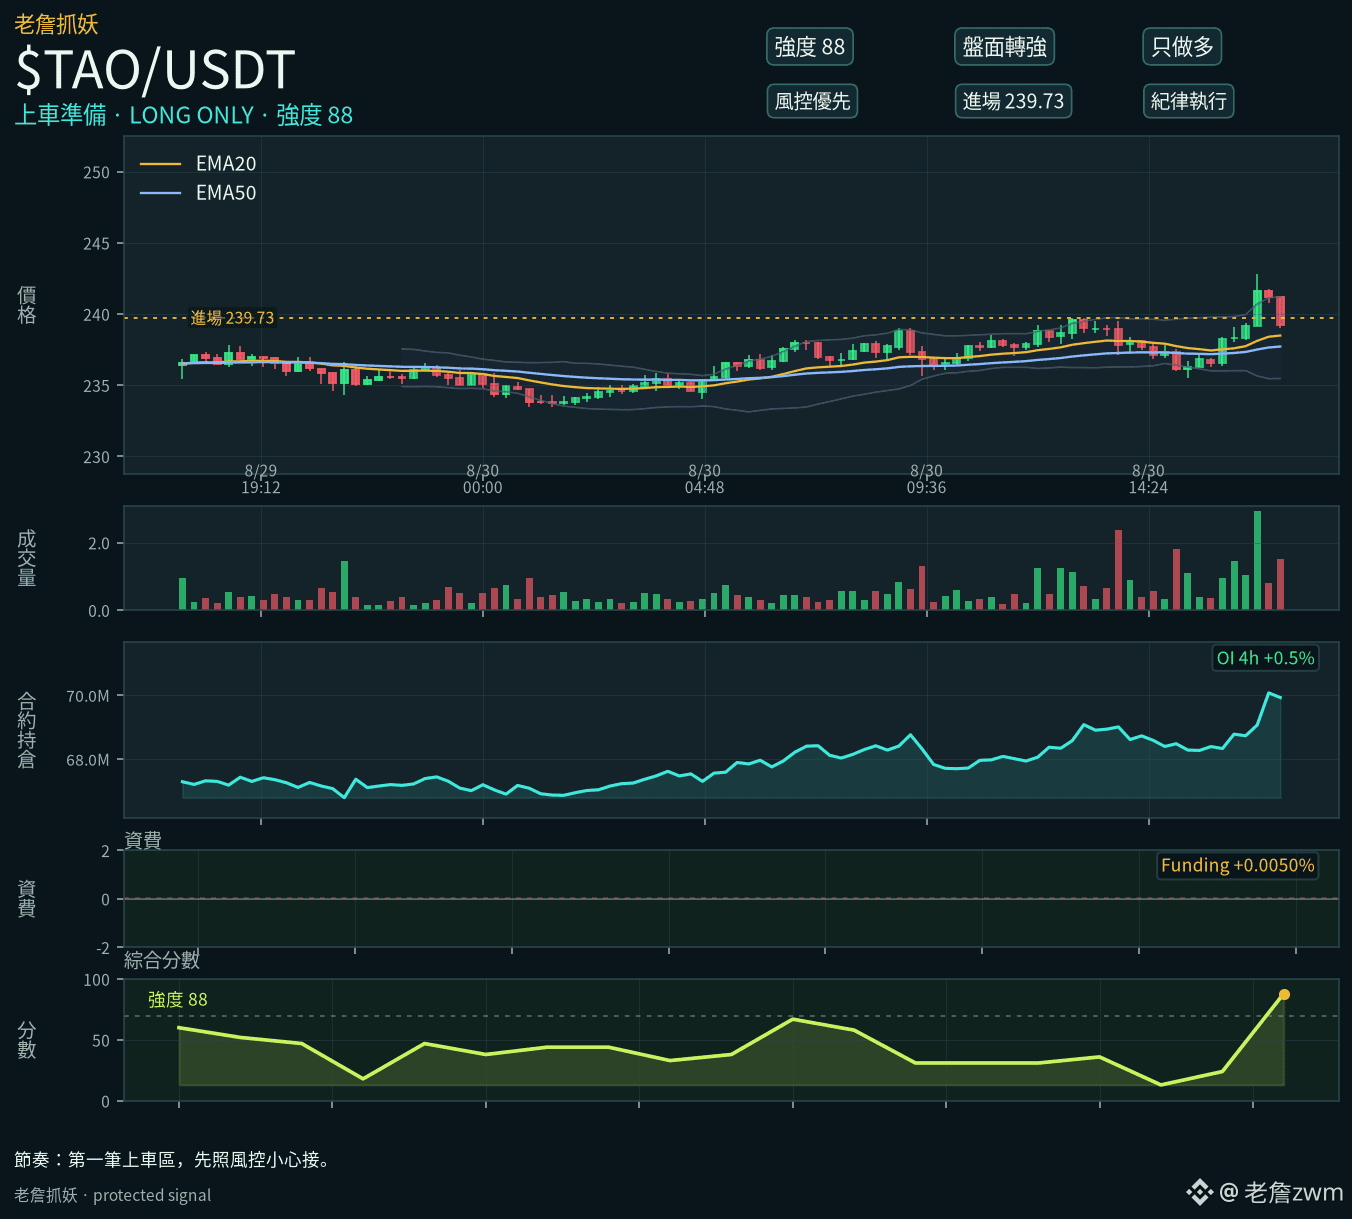
Task: Click the OI 4h +0.5% badge
Action: tap(1265, 658)
